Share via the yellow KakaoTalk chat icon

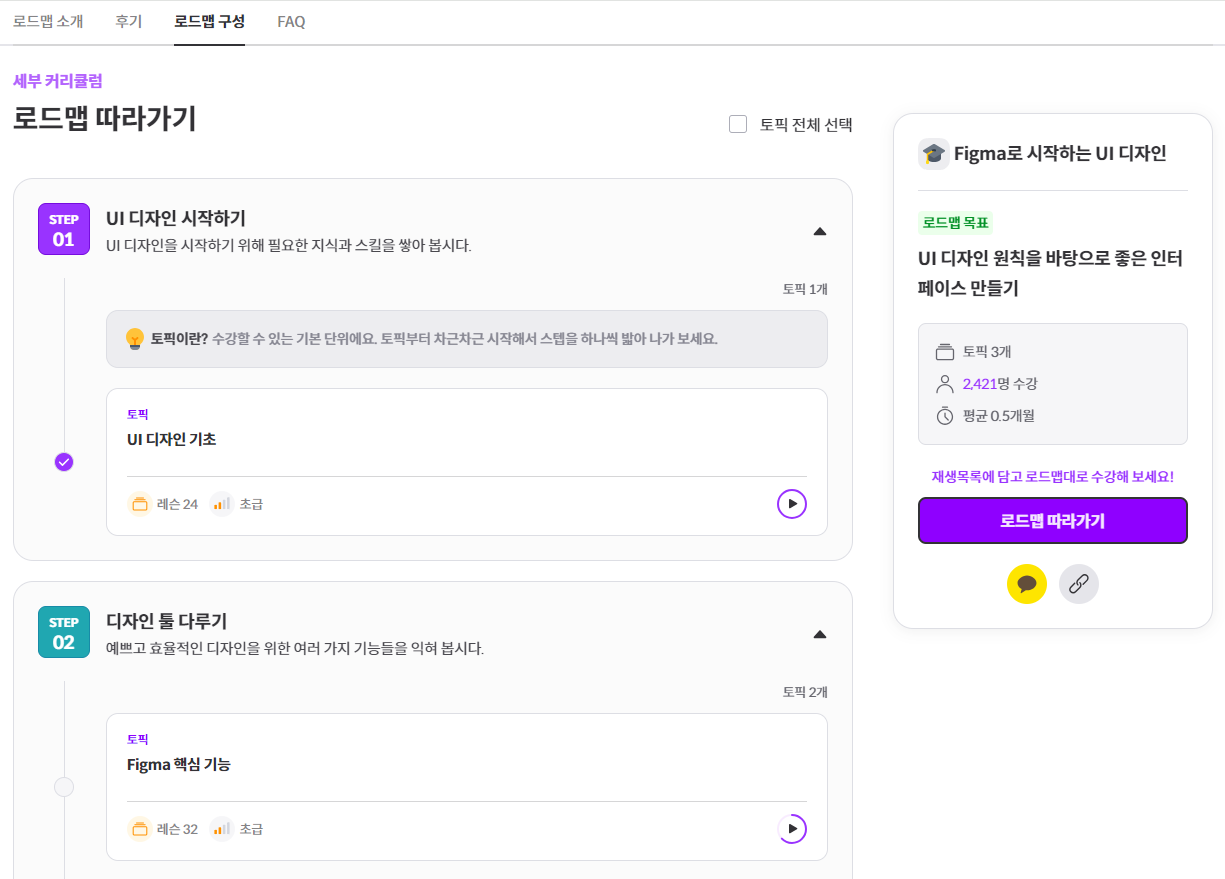point(1027,584)
